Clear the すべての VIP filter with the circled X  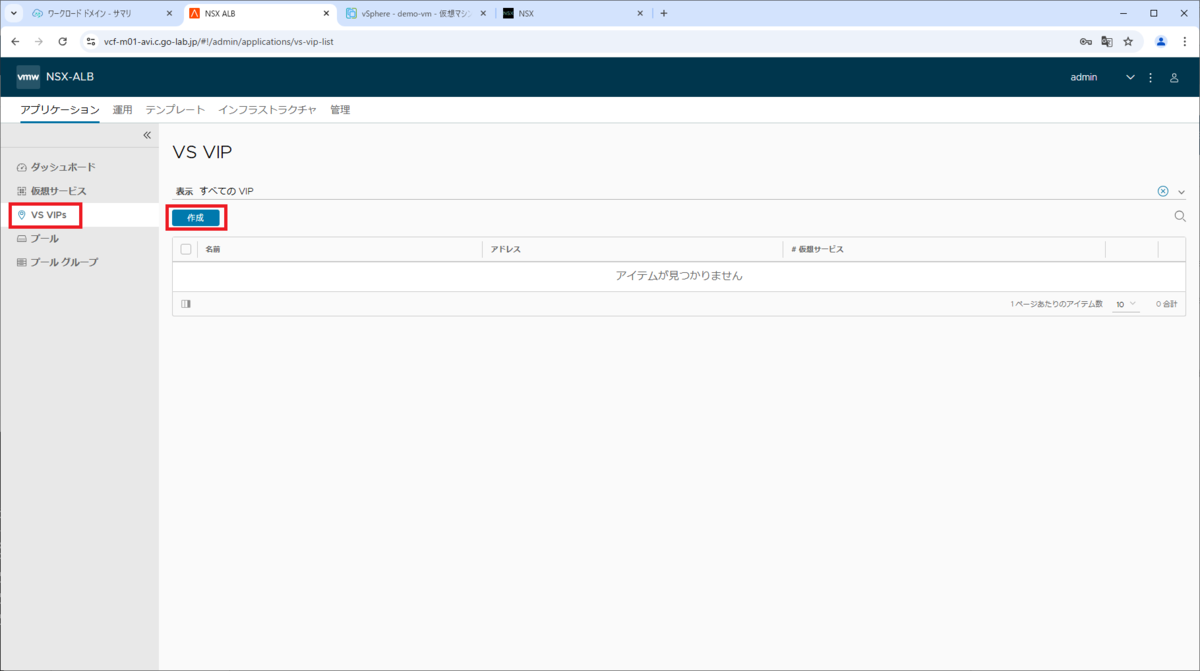pos(1163,191)
